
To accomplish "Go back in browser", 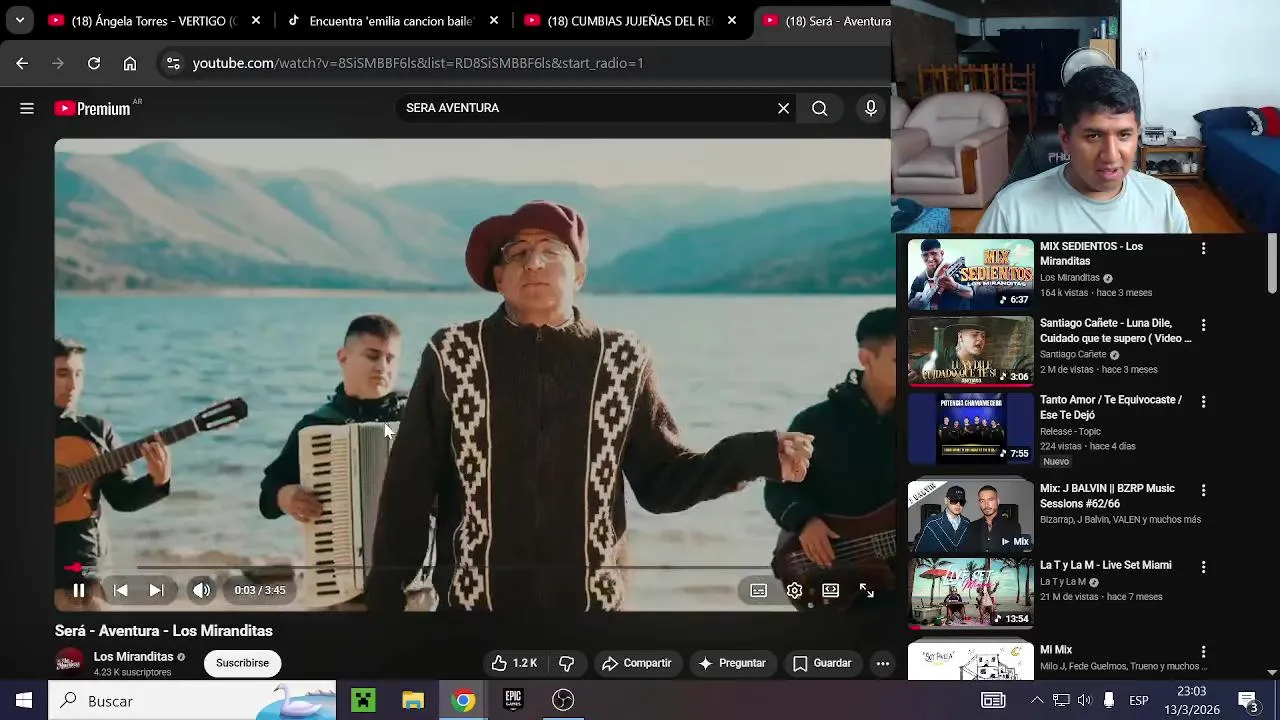I will click(x=22, y=63).
